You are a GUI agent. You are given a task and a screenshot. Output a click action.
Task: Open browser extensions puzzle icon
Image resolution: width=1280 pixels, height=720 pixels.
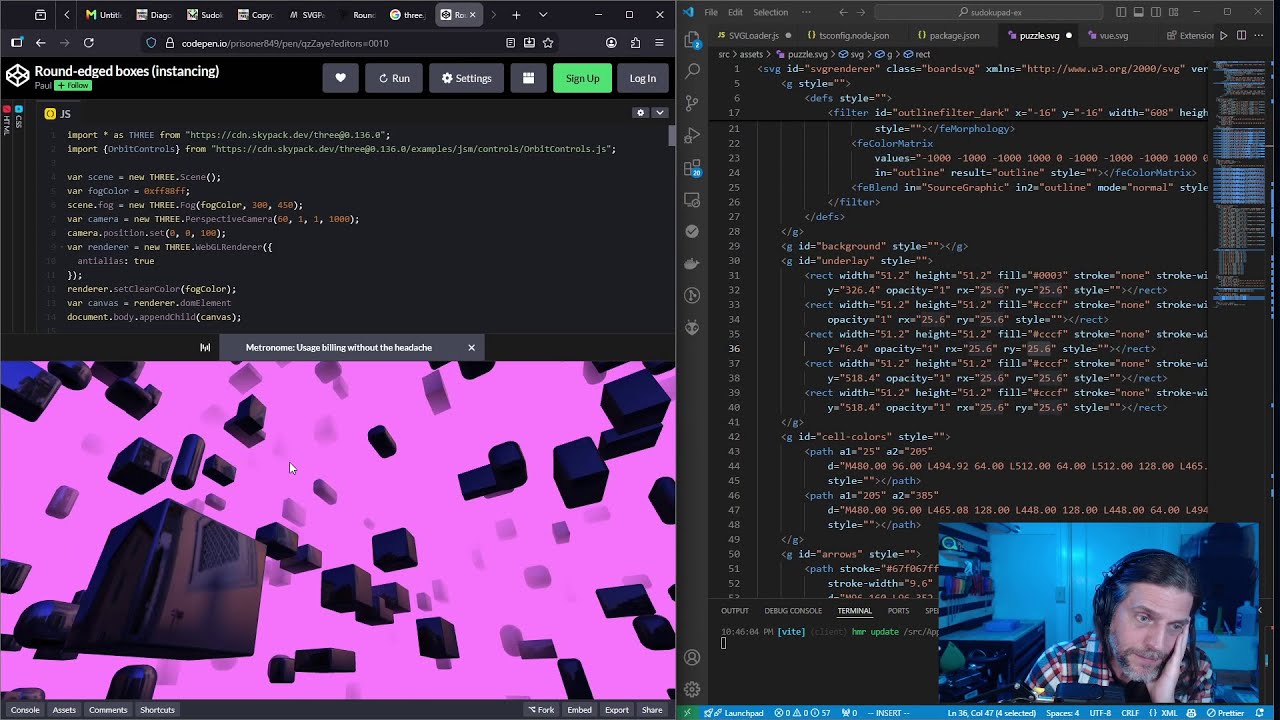coord(635,43)
